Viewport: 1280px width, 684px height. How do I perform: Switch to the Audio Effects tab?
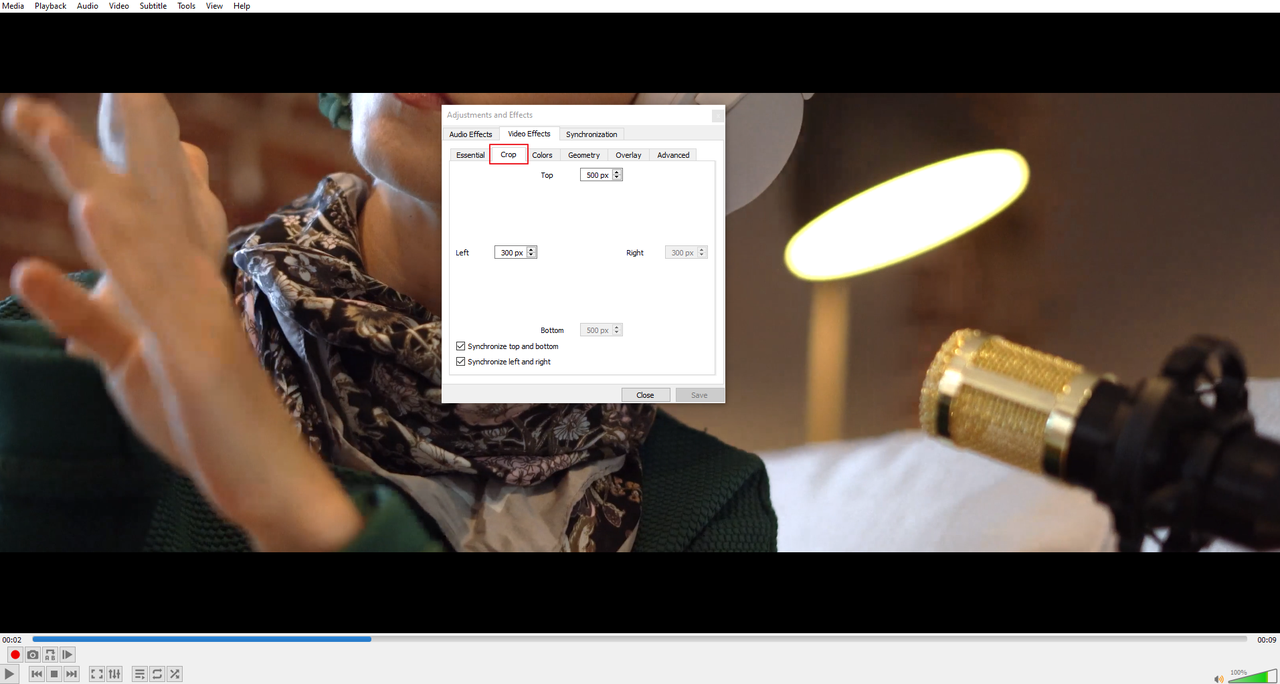(470, 134)
